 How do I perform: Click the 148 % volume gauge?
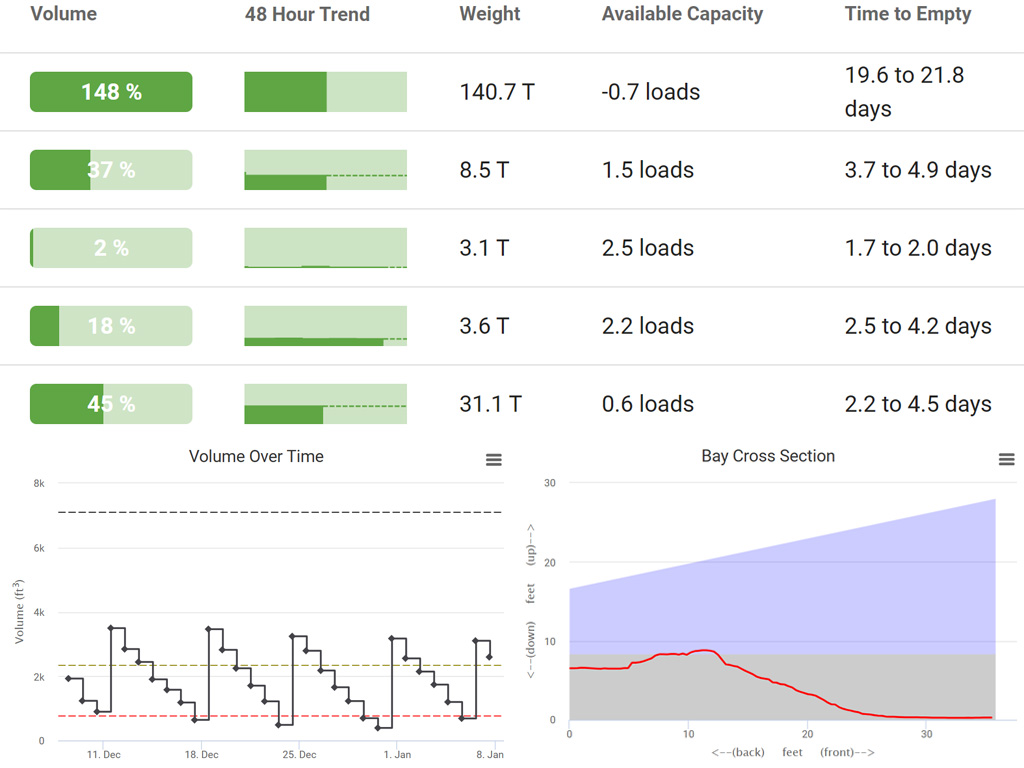110,91
